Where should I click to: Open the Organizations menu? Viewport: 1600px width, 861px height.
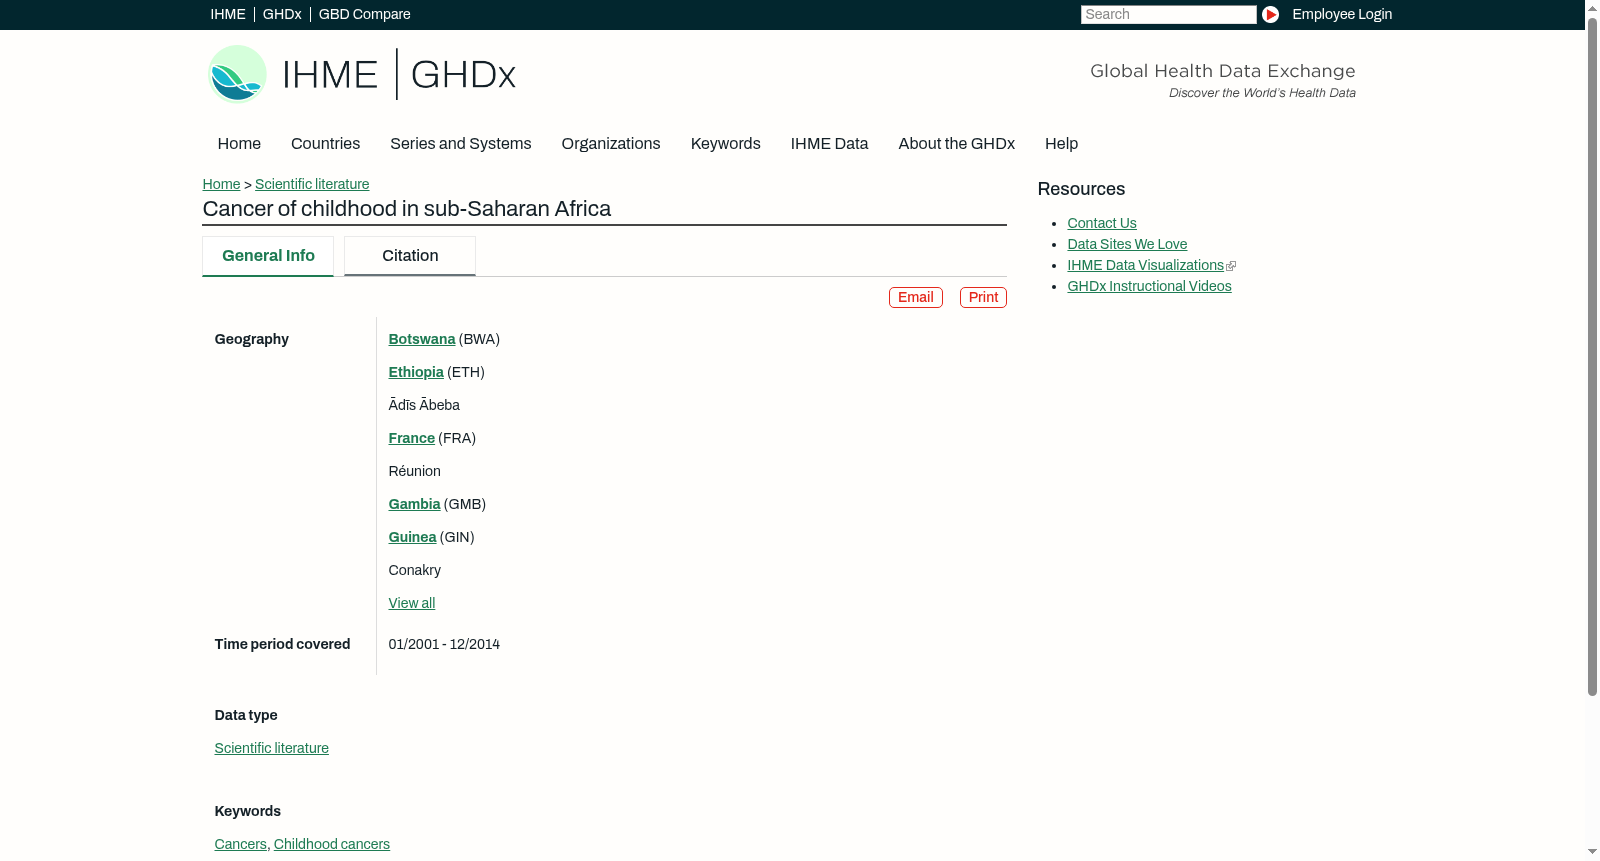pyautogui.click(x=611, y=144)
